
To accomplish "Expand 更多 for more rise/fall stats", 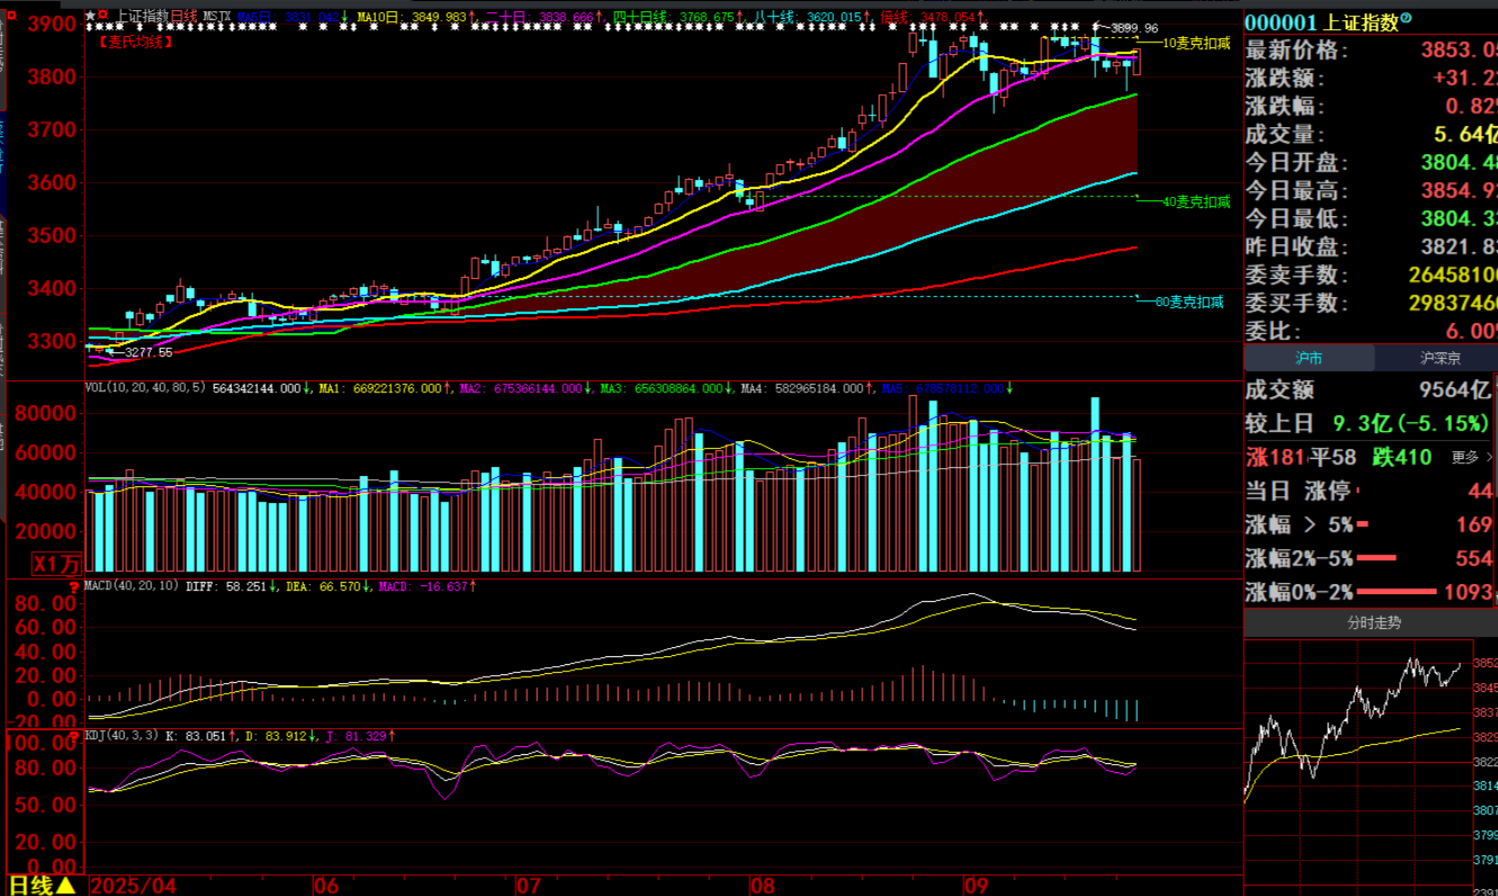I will pyautogui.click(x=1470, y=457).
